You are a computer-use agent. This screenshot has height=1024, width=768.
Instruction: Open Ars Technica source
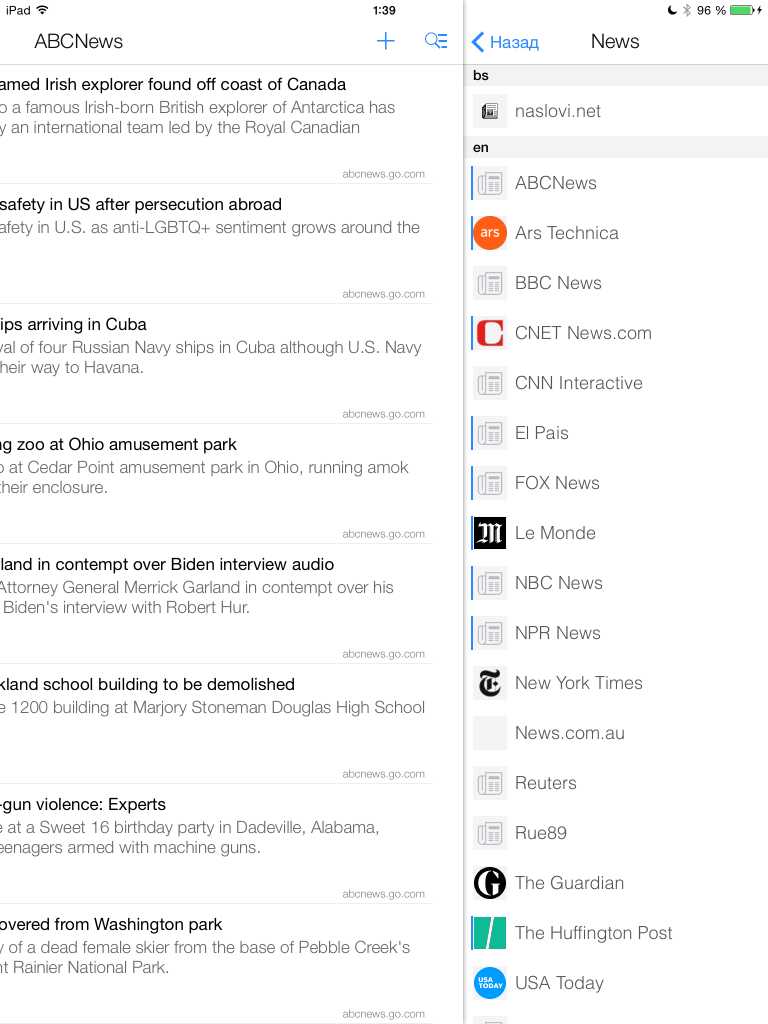tap(616, 233)
